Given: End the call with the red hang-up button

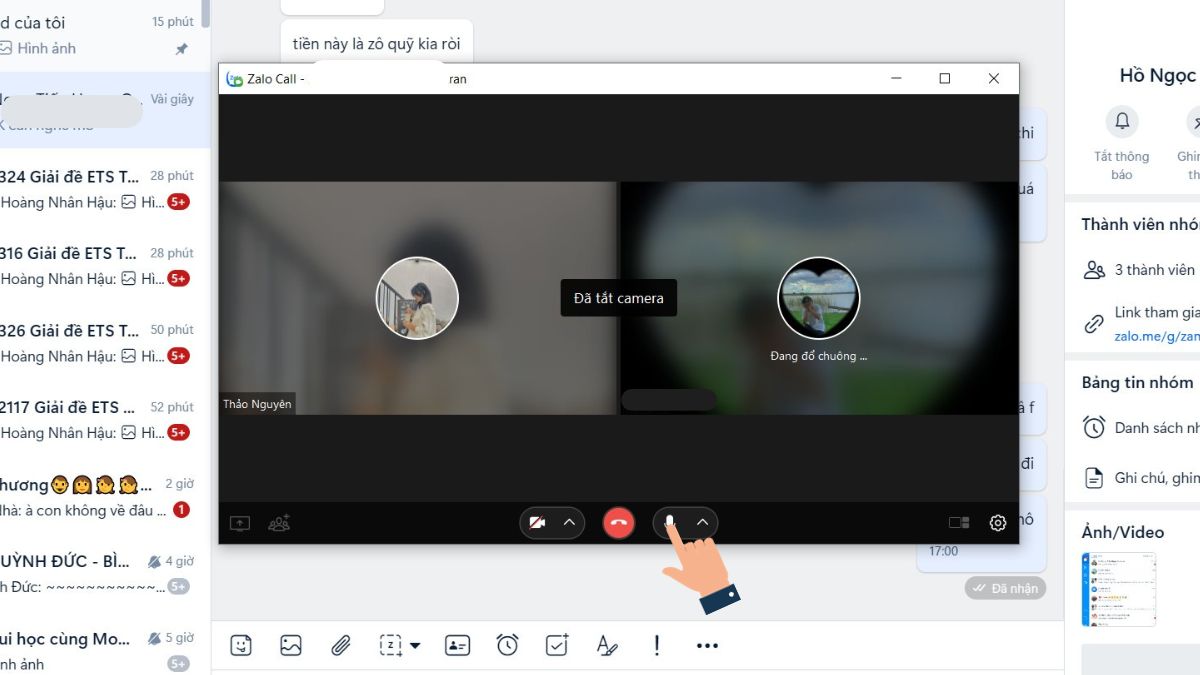Looking at the screenshot, I should pyautogui.click(x=619, y=523).
